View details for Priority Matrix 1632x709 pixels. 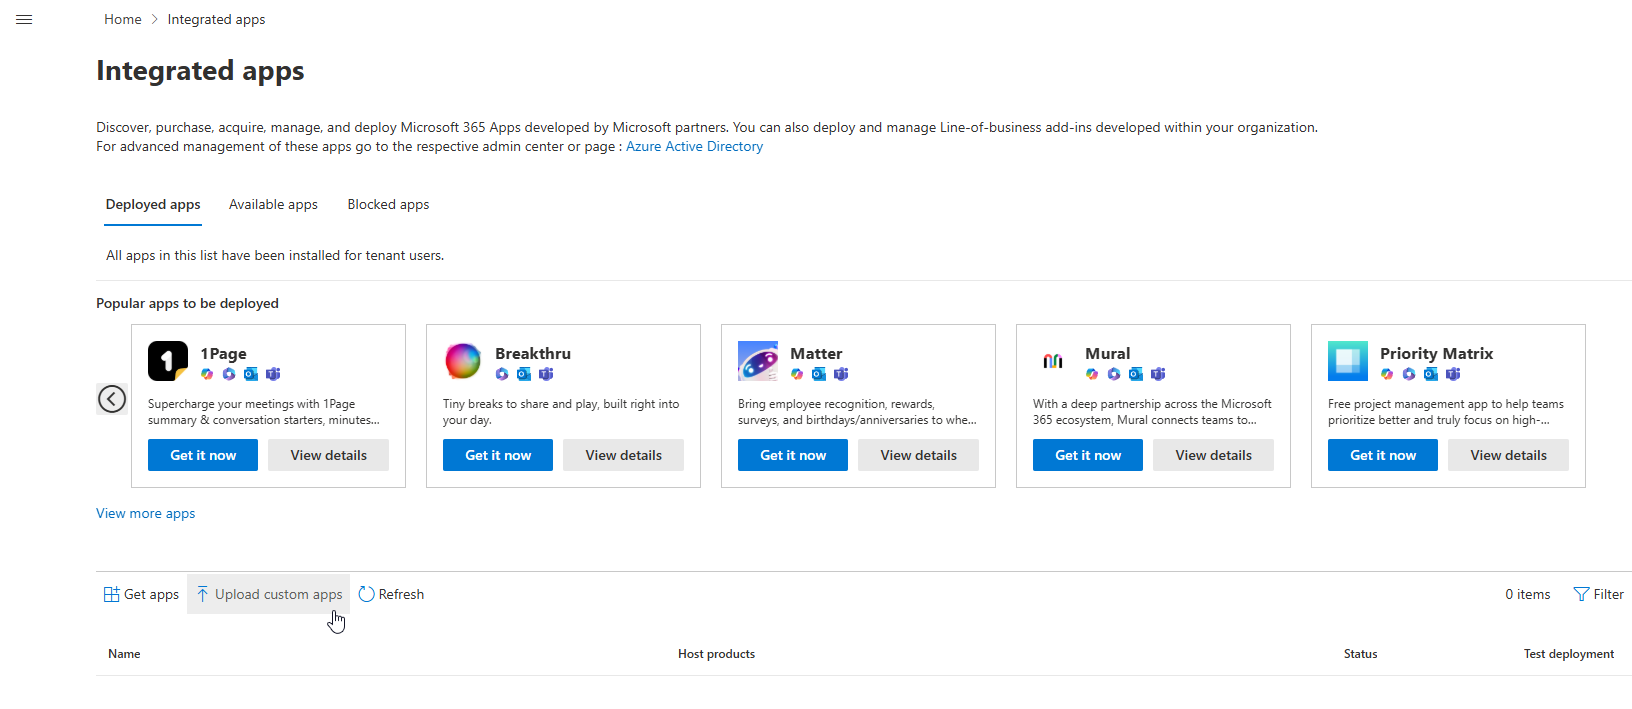[1508, 455]
